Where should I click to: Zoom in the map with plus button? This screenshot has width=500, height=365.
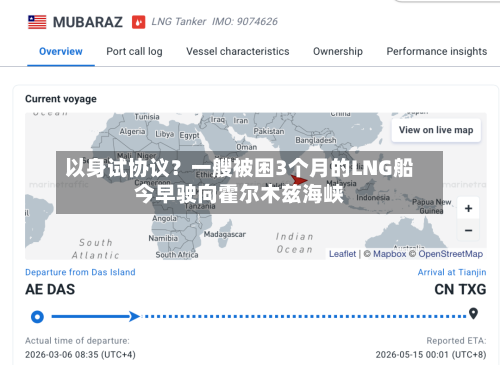468,208
